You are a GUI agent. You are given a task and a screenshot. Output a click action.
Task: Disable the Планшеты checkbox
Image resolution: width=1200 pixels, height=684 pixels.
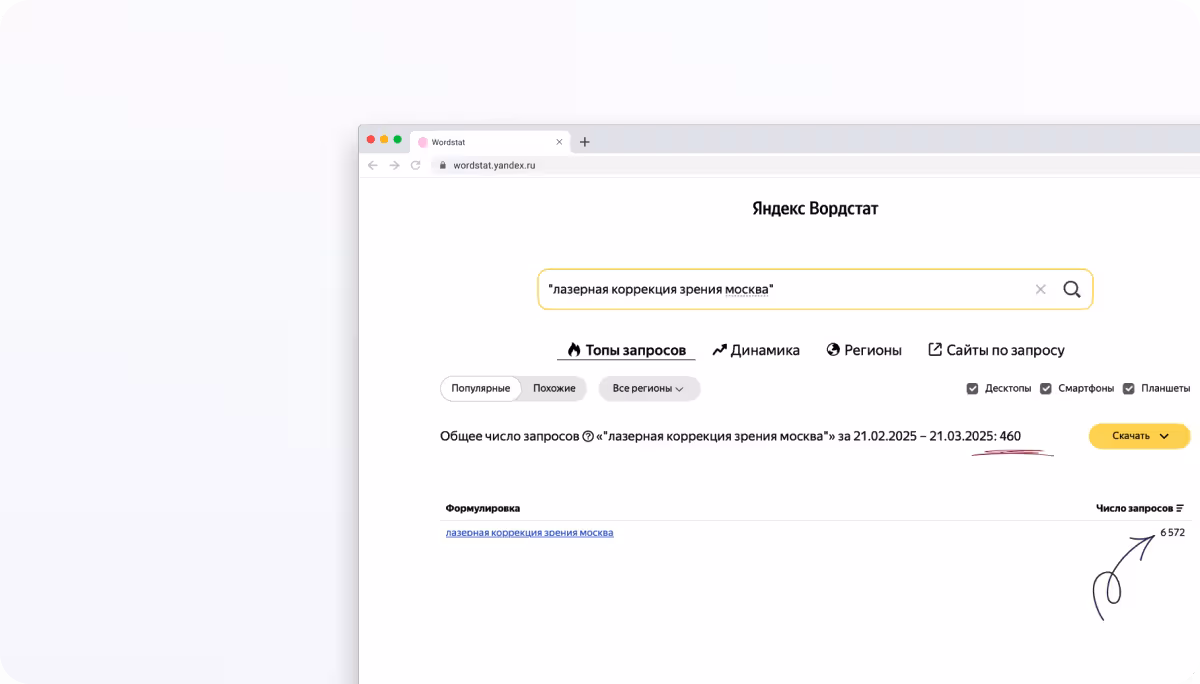[1129, 389]
